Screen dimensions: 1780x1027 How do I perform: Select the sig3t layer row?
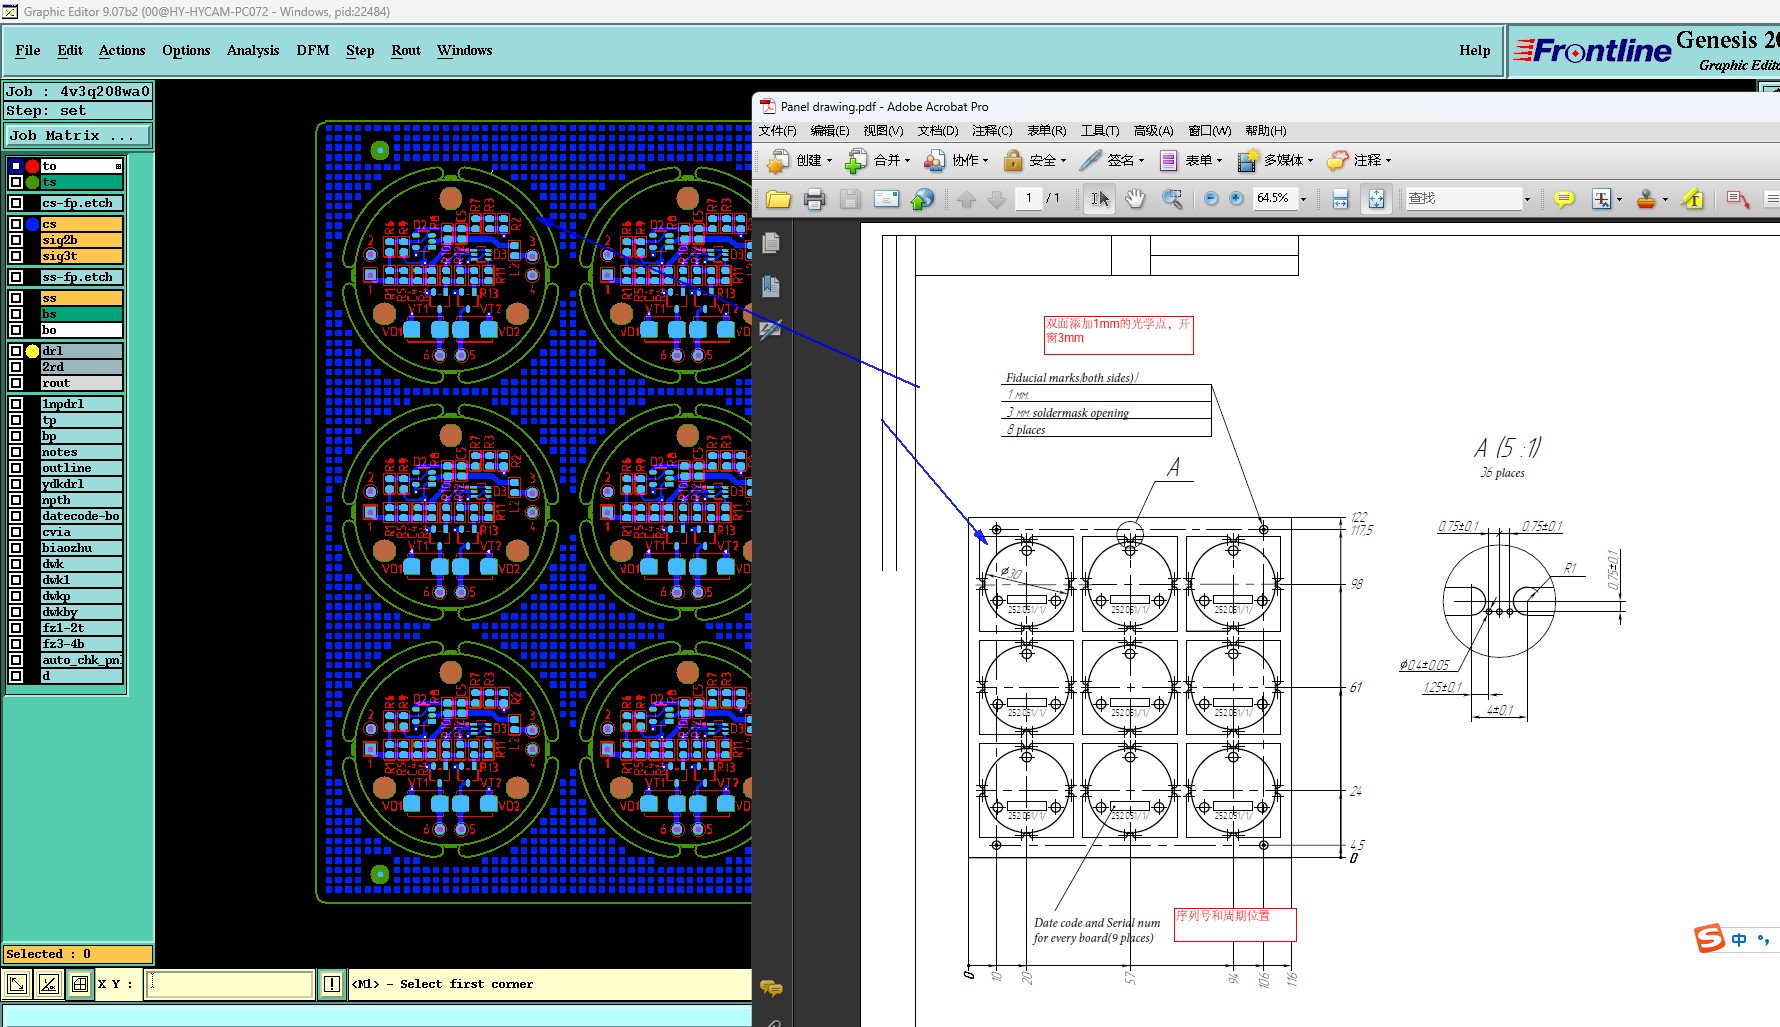[x=81, y=256]
